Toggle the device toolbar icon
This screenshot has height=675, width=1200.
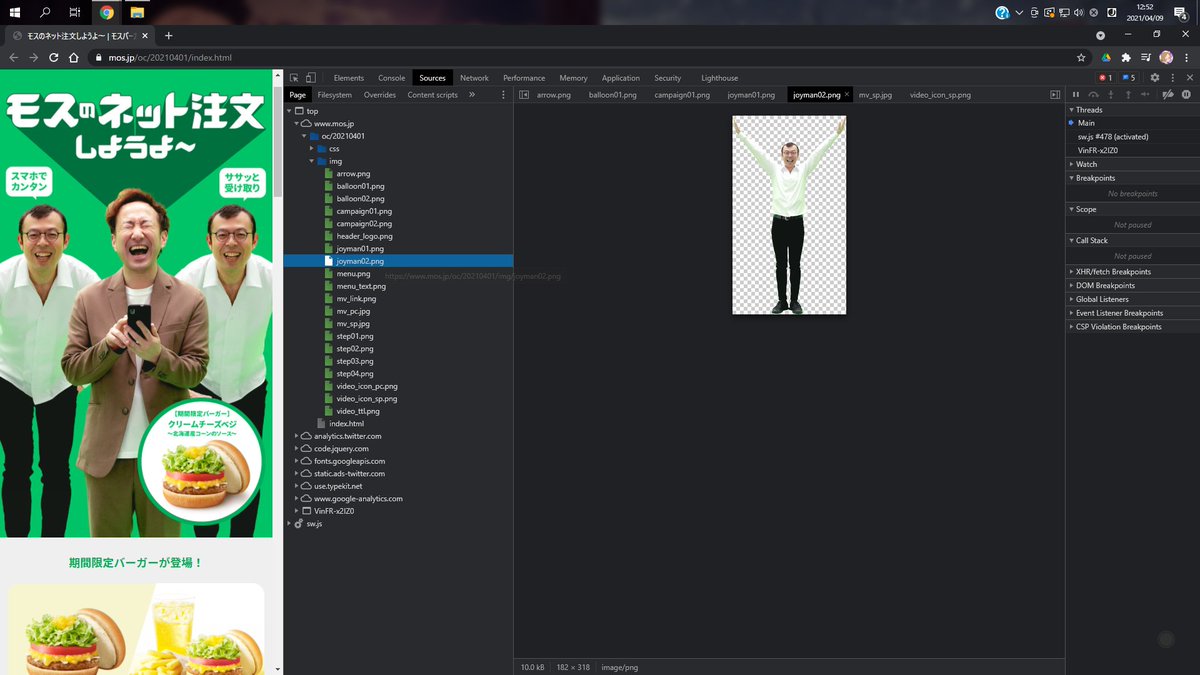(310, 78)
